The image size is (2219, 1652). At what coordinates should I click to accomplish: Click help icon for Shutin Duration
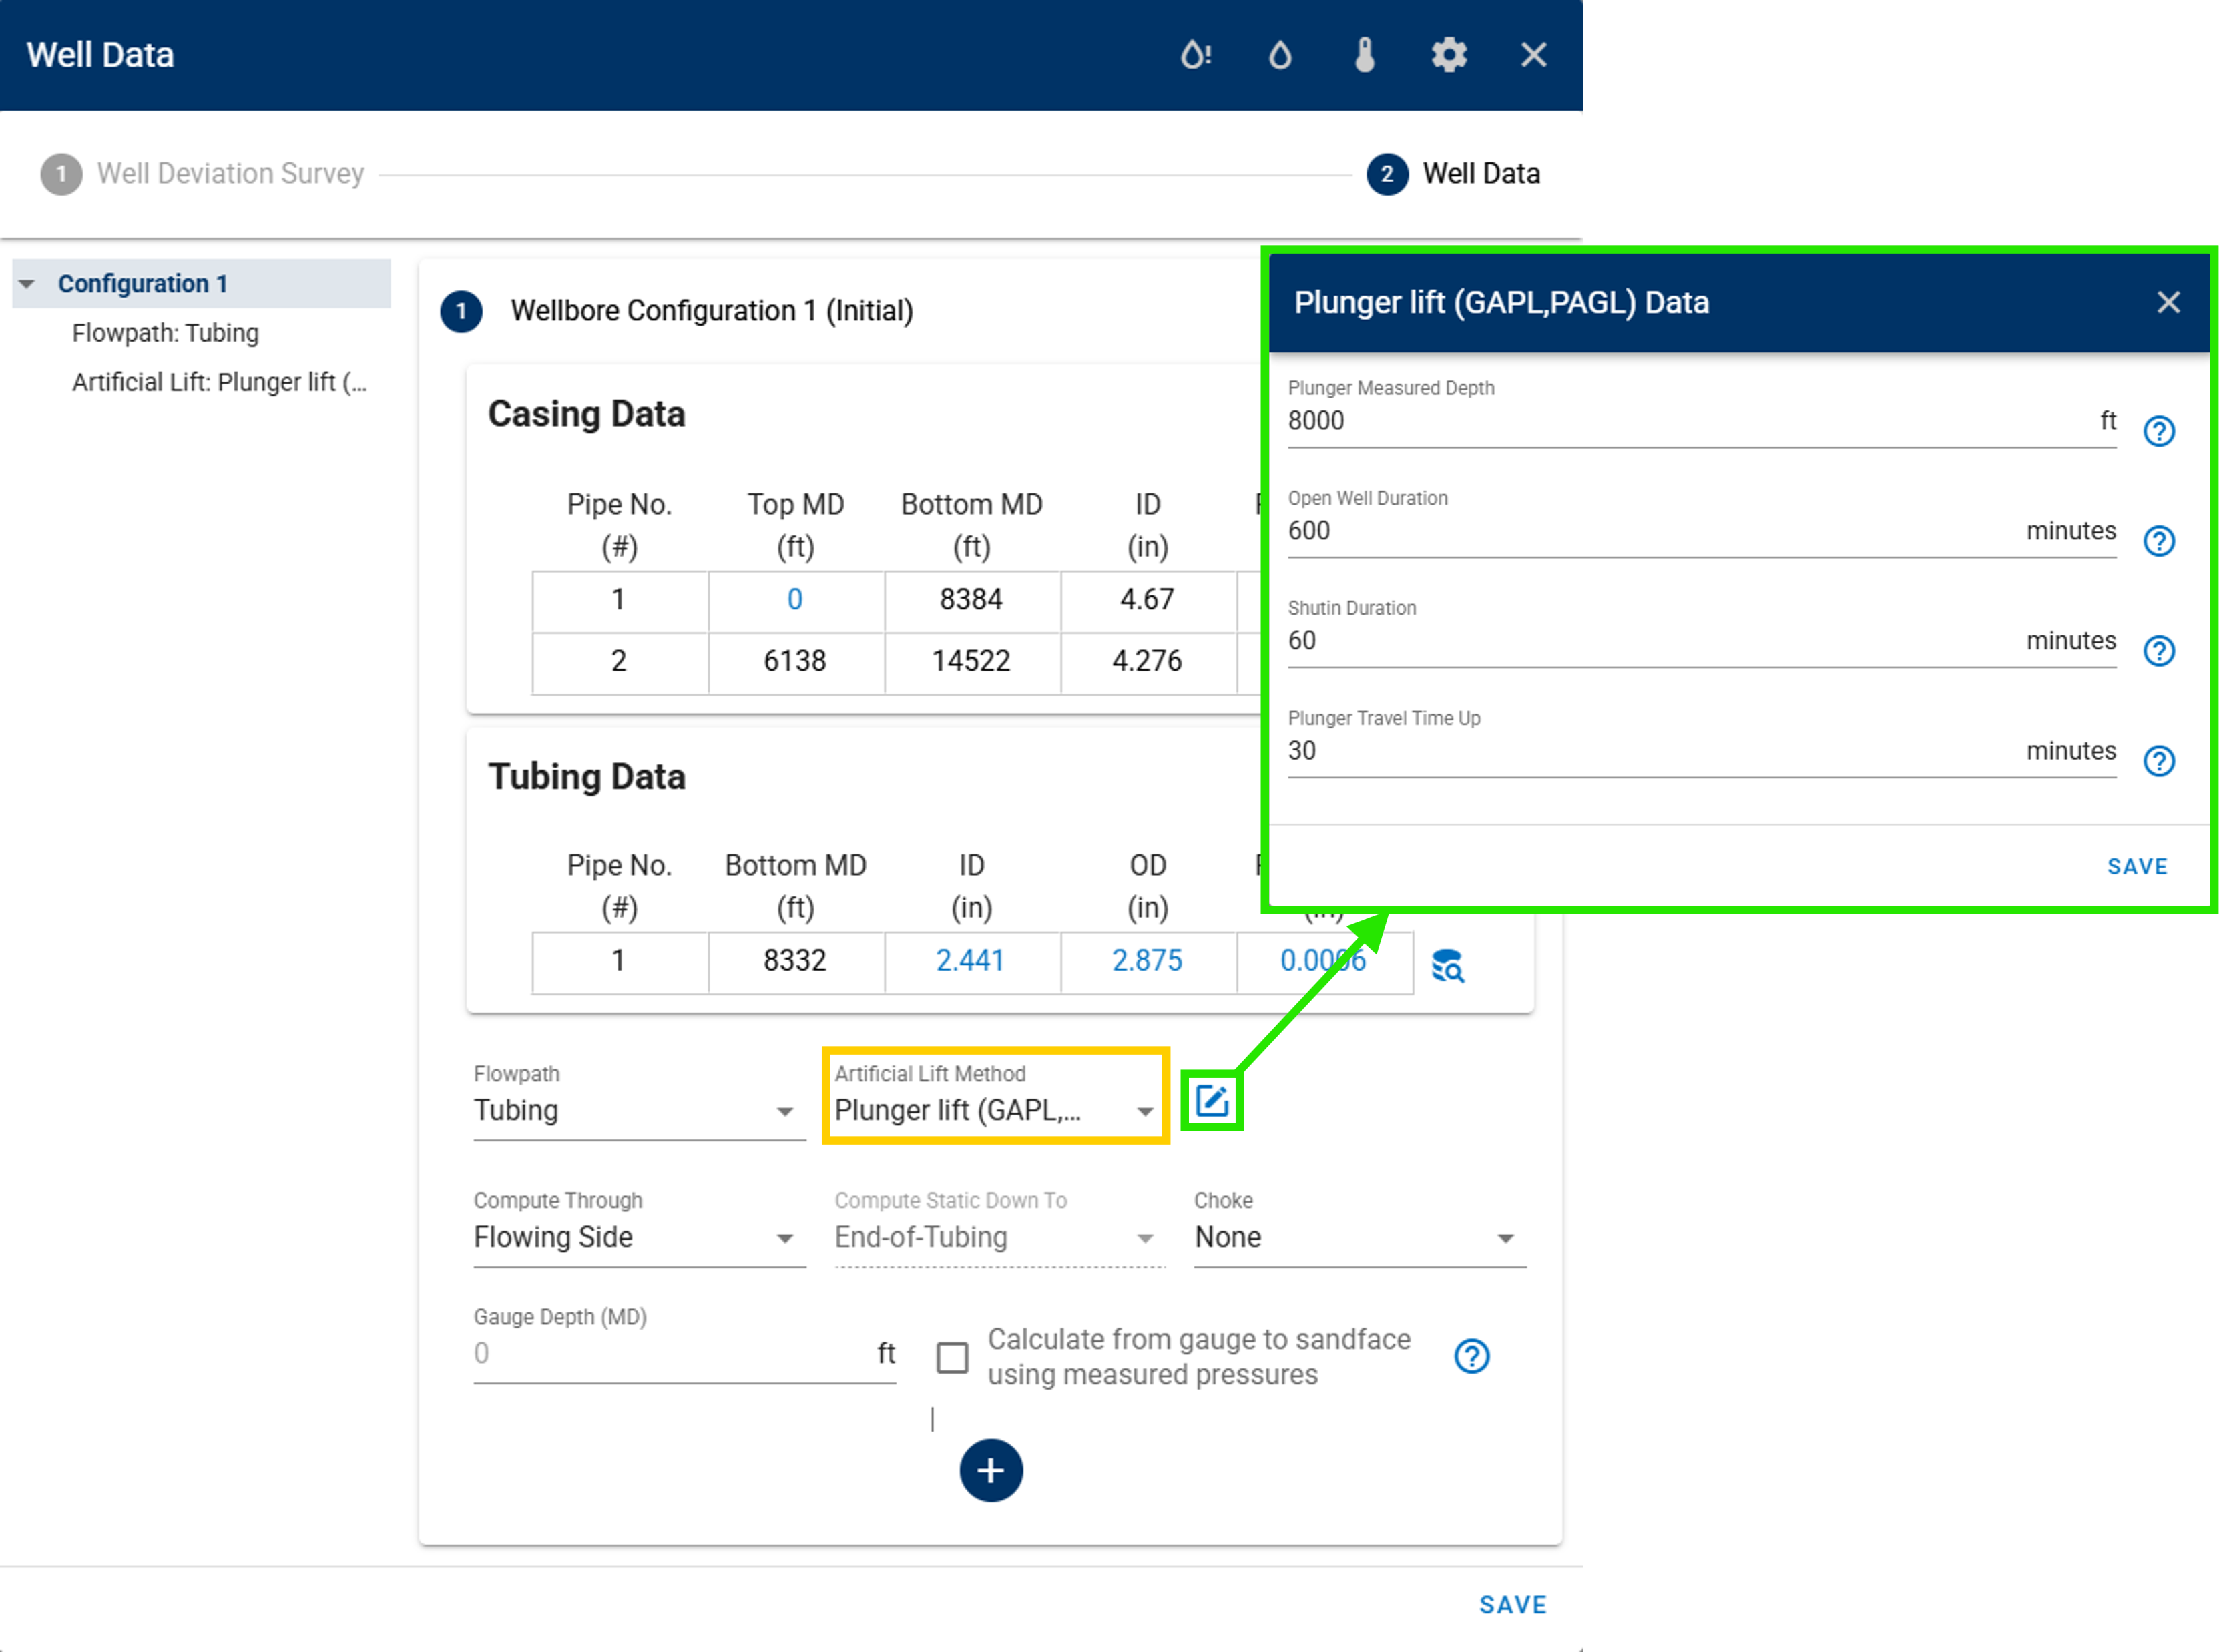2158,651
